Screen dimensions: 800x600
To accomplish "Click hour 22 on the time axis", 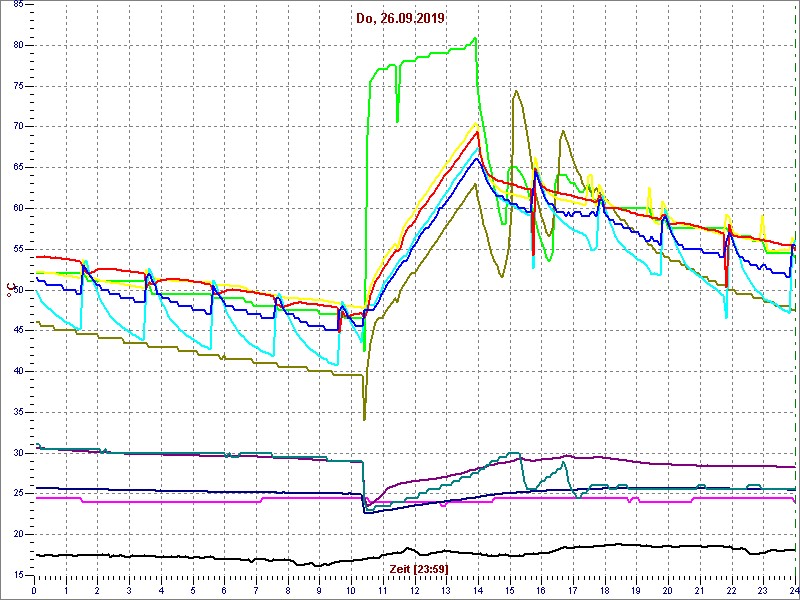I will point(731,590).
